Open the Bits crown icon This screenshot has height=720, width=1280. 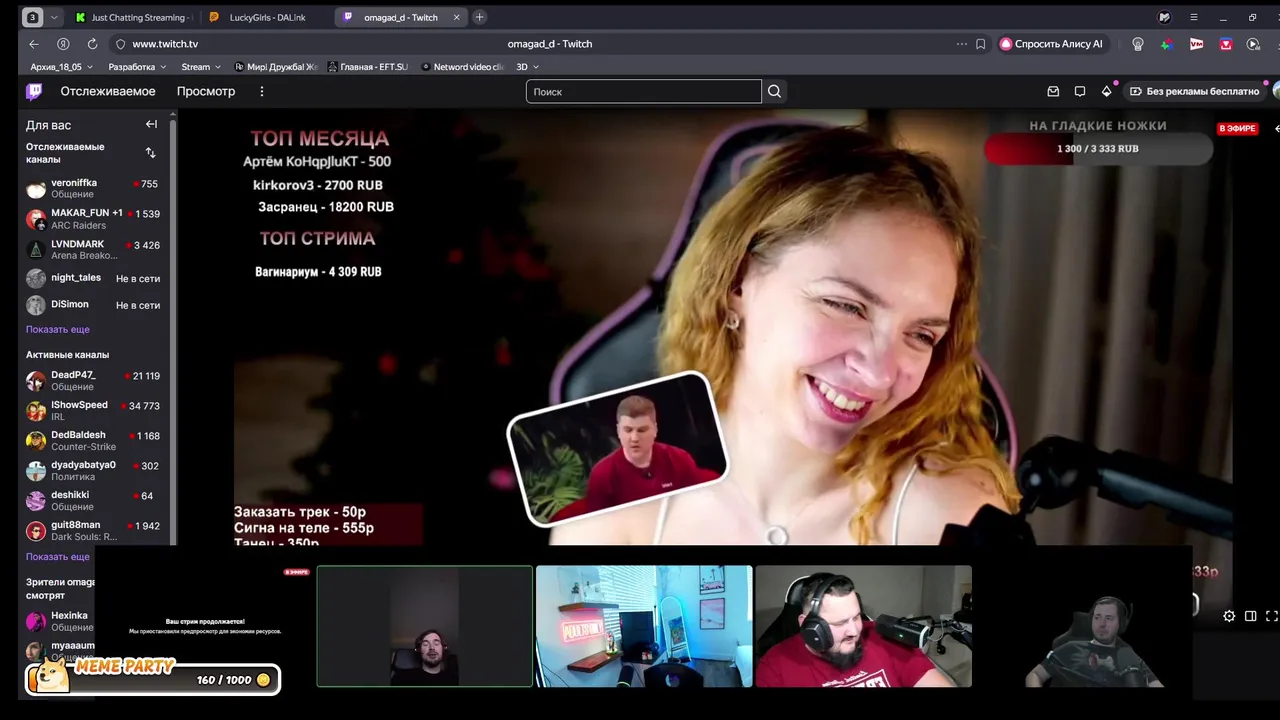click(1106, 91)
